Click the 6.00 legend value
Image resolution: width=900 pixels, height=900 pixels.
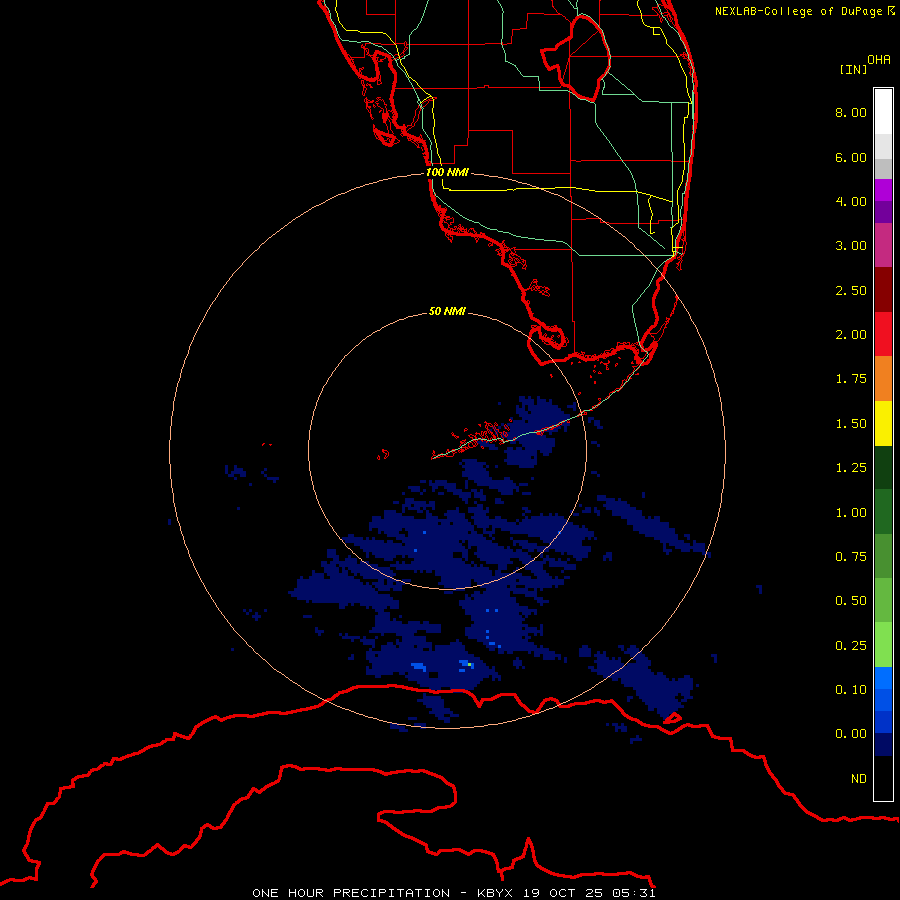(851, 157)
